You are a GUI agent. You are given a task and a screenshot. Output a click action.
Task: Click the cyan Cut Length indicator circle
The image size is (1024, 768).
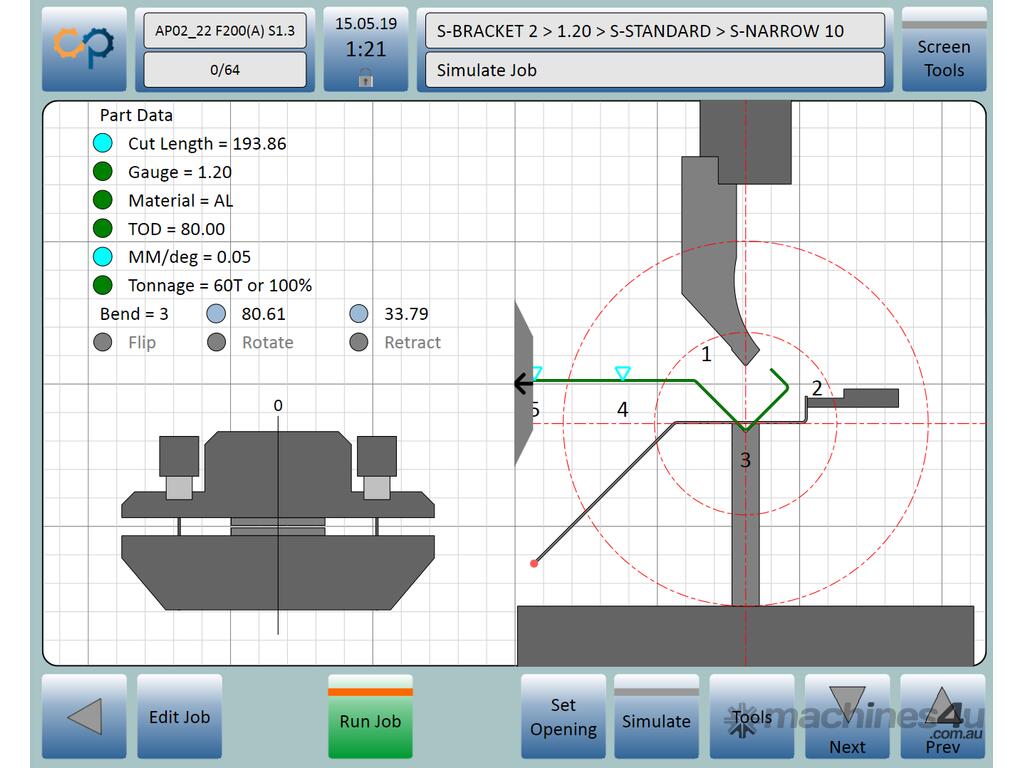click(x=102, y=143)
